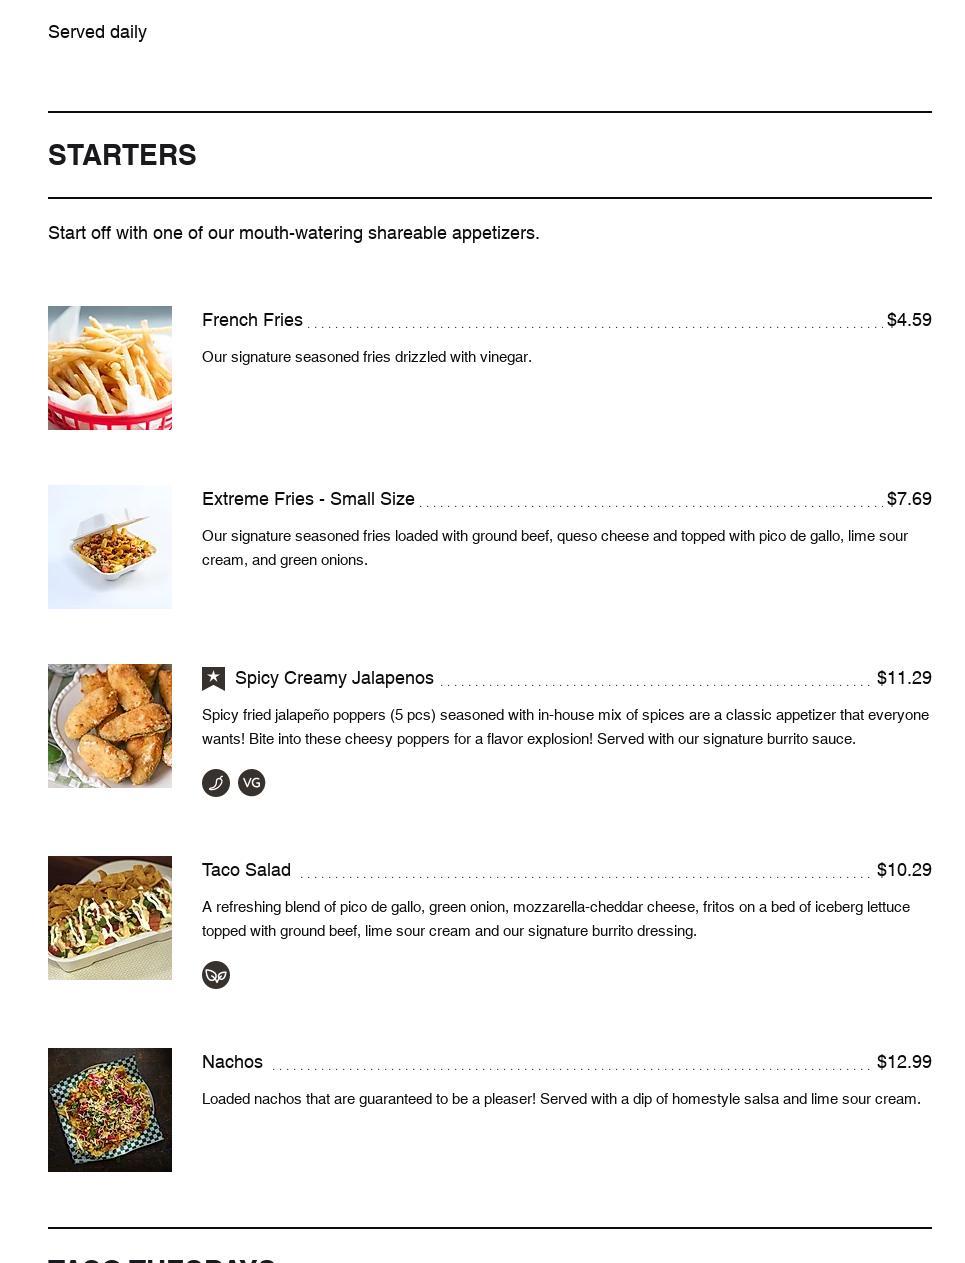Select the French Fries item name

pos(252,320)
